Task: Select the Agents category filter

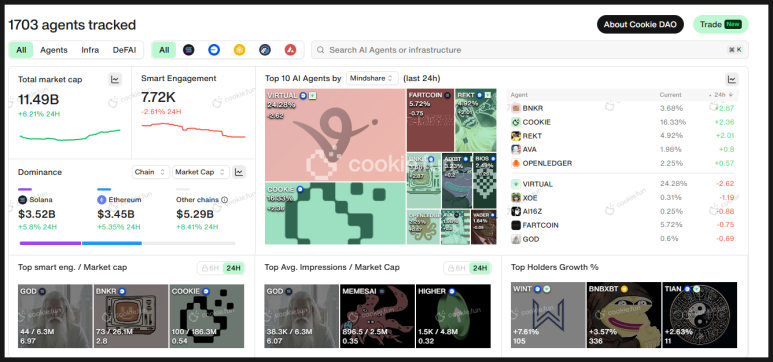Action: click(54, 50)
